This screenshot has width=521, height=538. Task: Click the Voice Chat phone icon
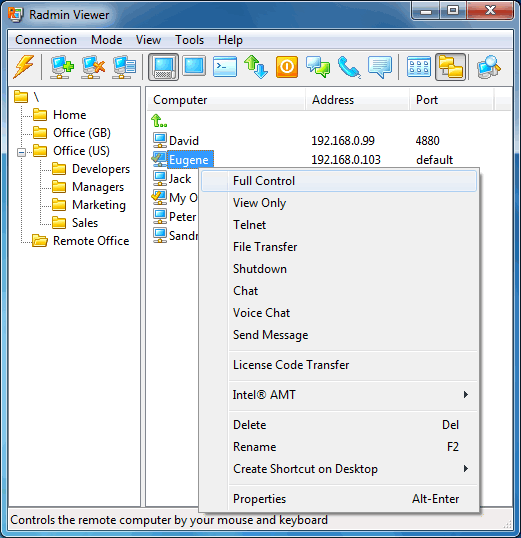point(349,67)
